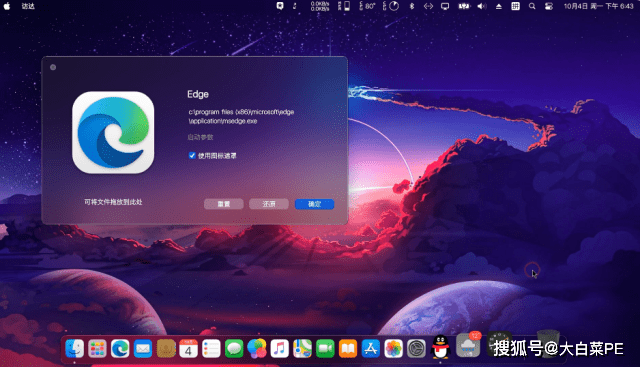
Task: Open the Apple menu
Action: coord(7,6)
